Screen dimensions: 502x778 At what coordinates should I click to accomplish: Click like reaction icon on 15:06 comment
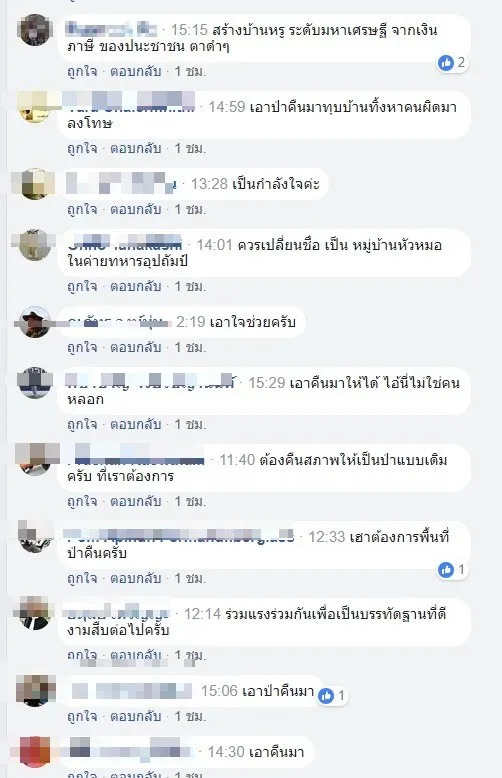326,696
